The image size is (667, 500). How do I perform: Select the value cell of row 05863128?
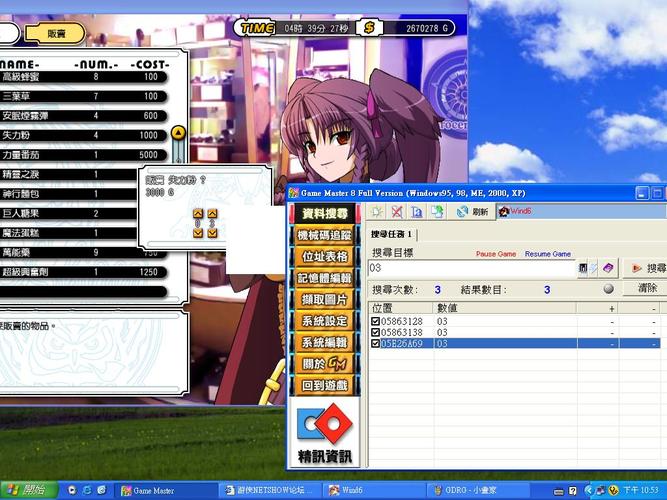coord(505,321)
